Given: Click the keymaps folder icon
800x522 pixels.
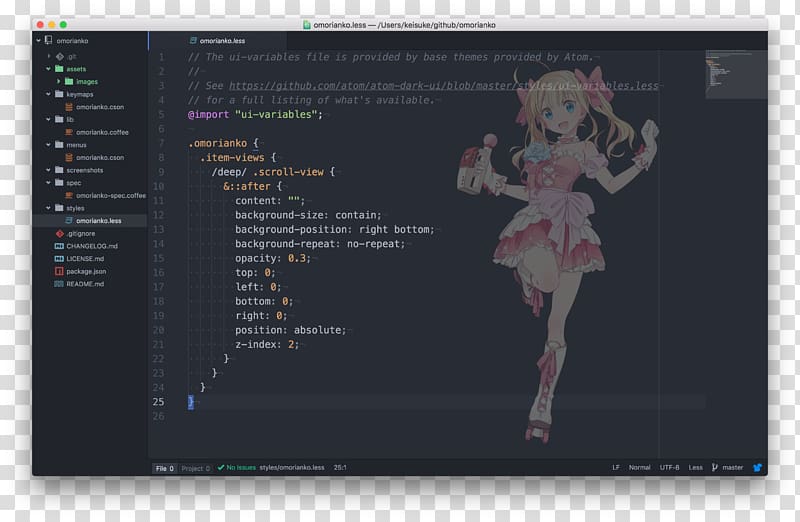Looking at the screenshot, I should pos(59,94).
